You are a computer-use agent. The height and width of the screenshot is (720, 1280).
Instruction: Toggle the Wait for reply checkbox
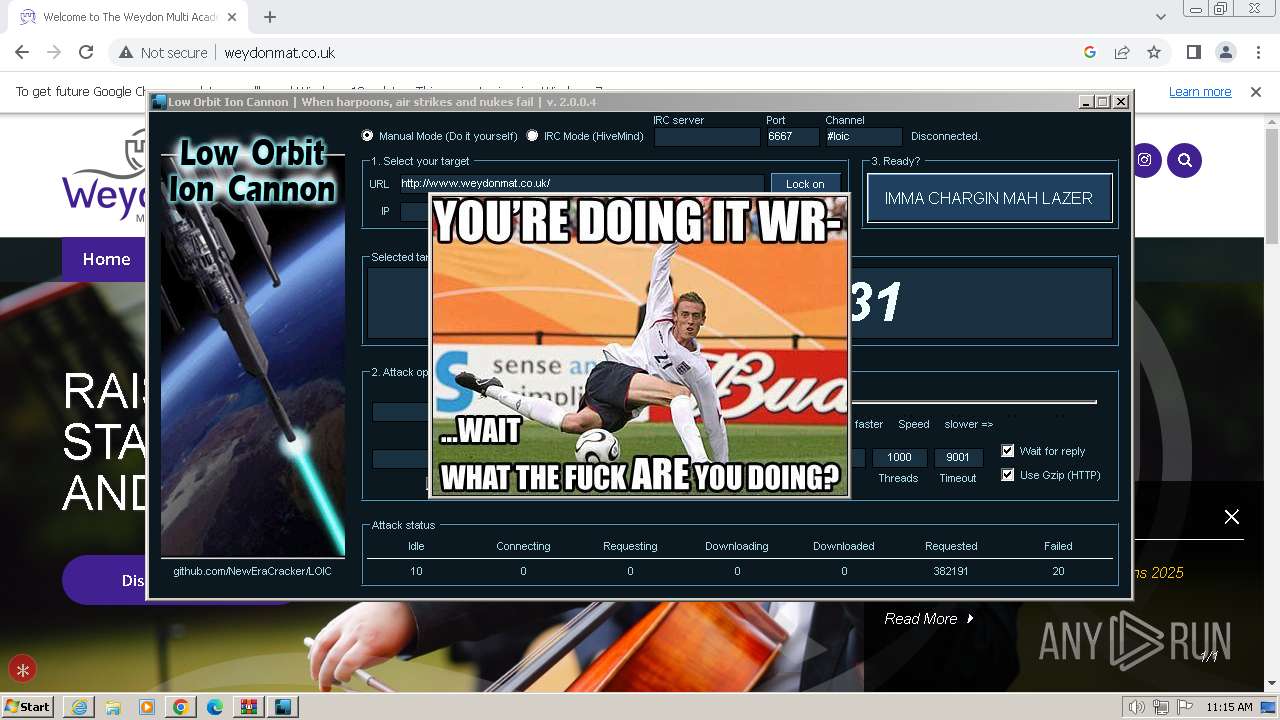click(x=1008, y=451)
